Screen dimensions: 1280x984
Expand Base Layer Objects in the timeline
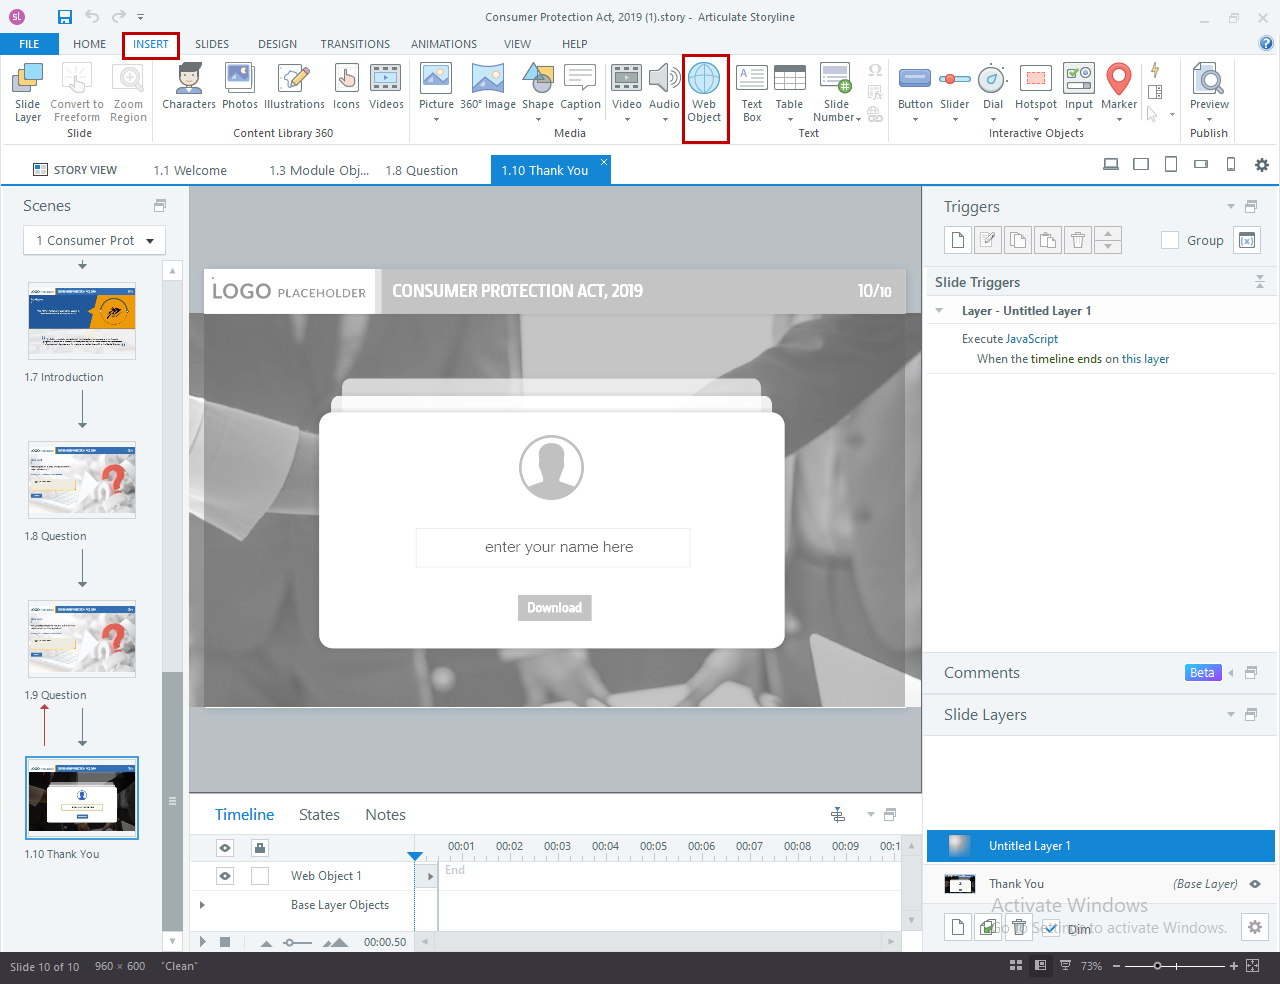pos(203,905)
